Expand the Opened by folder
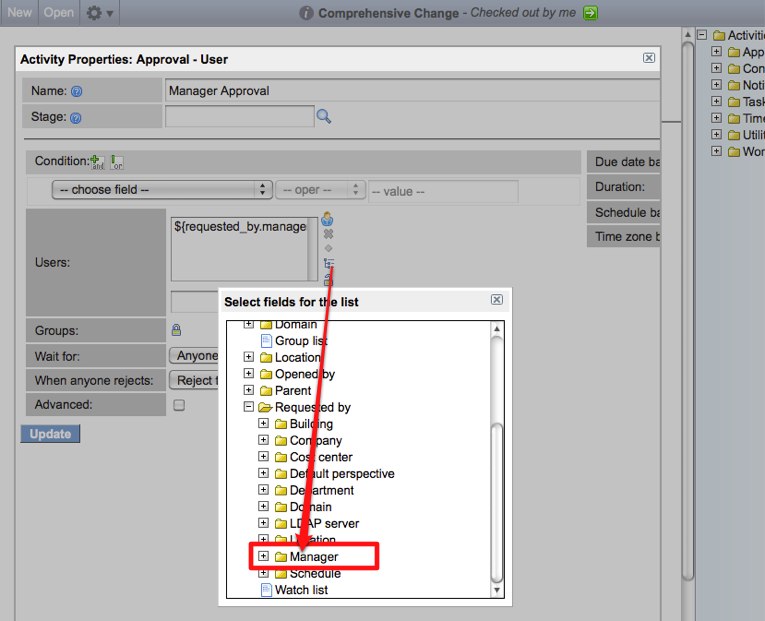 (x=249, y=374)
